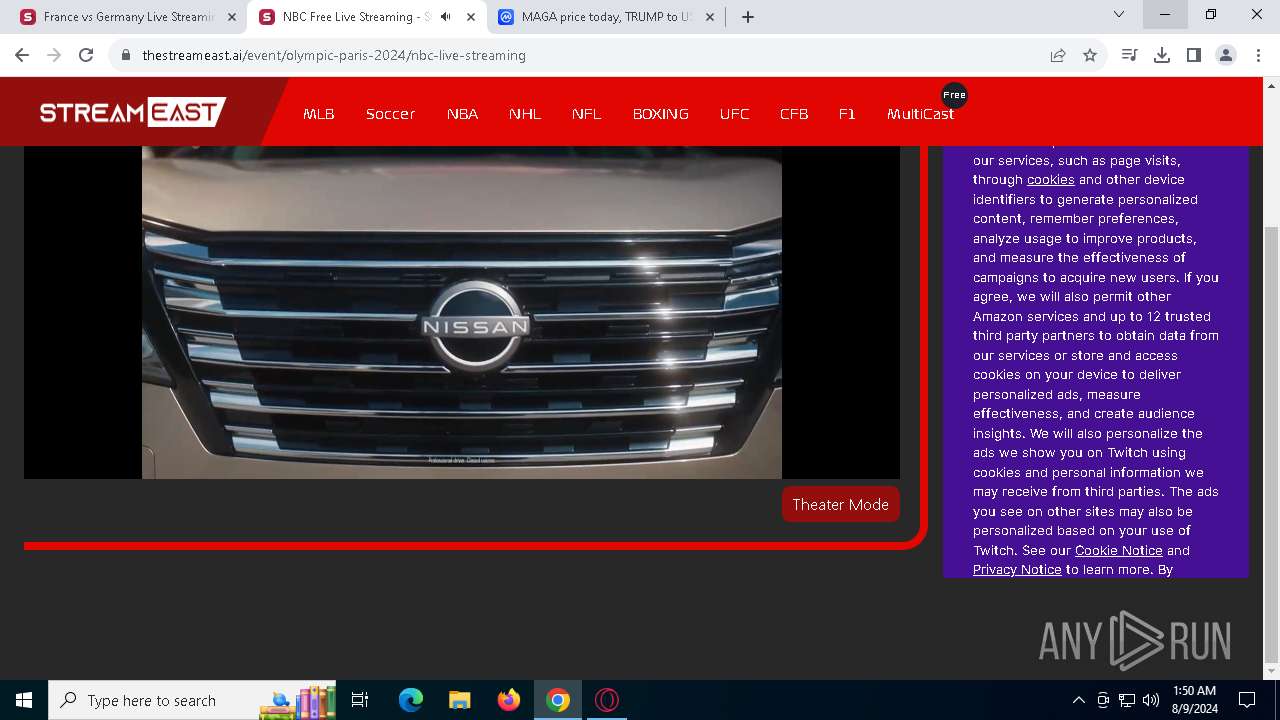Mute the NBC tab via speaker icon
The height and width of the screenshot is (720, 1280).
(x=445, y=17)
